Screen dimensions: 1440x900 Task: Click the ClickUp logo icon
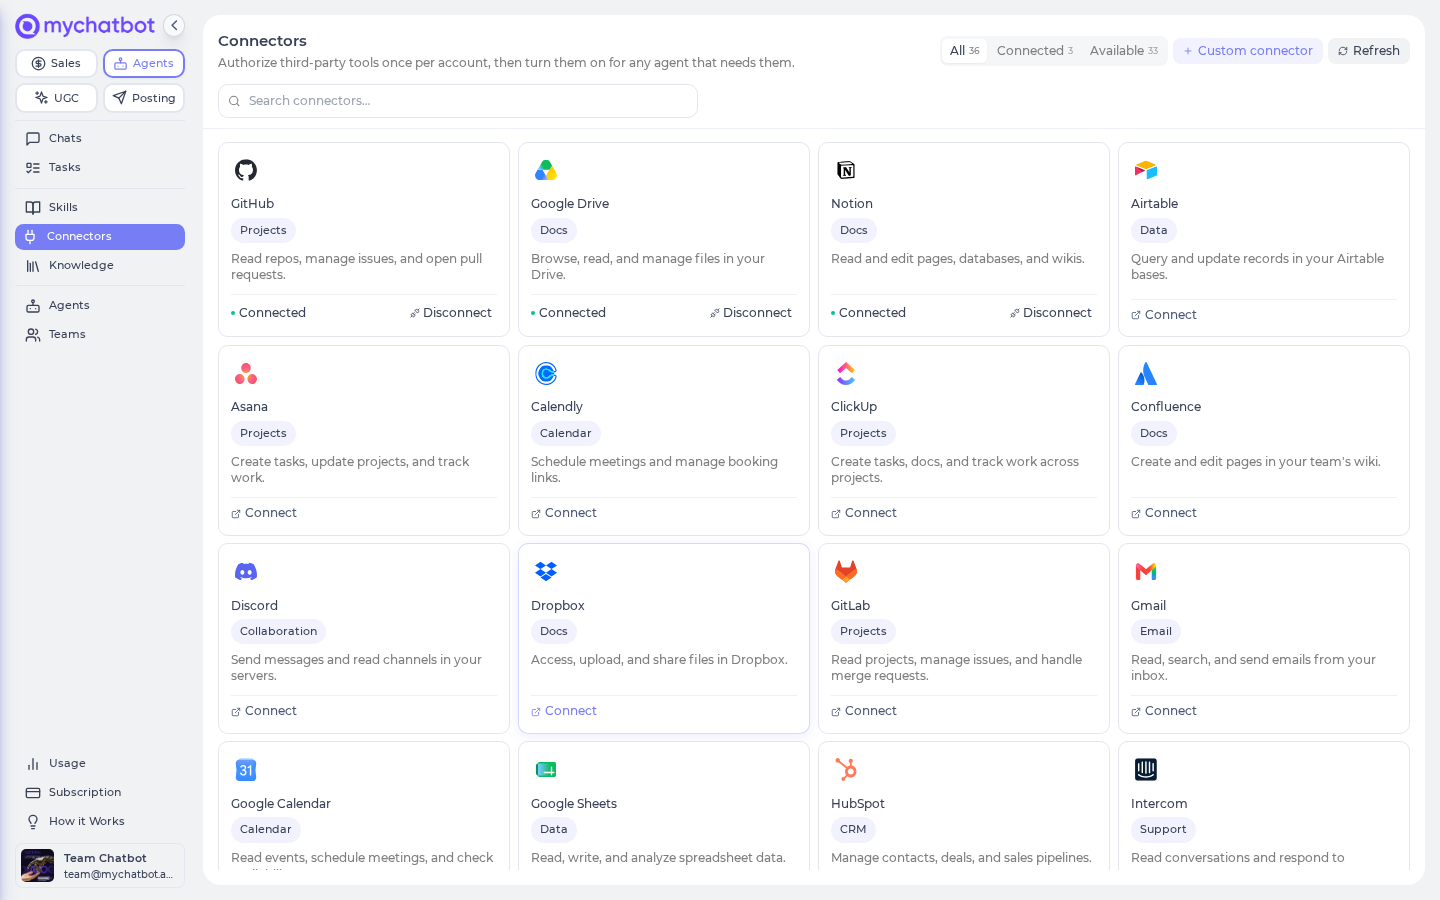point(846,373)
